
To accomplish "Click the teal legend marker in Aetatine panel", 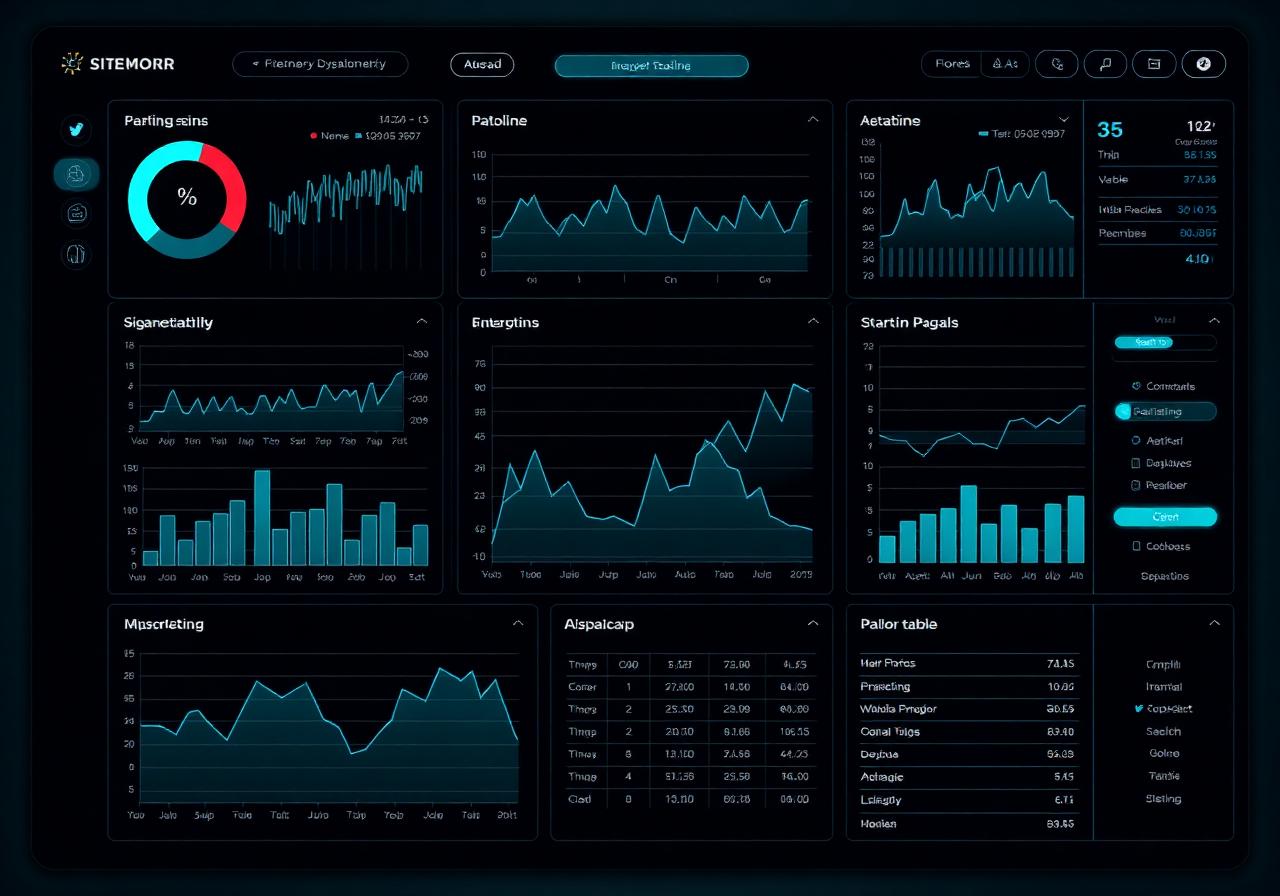I will coord(983,133).
